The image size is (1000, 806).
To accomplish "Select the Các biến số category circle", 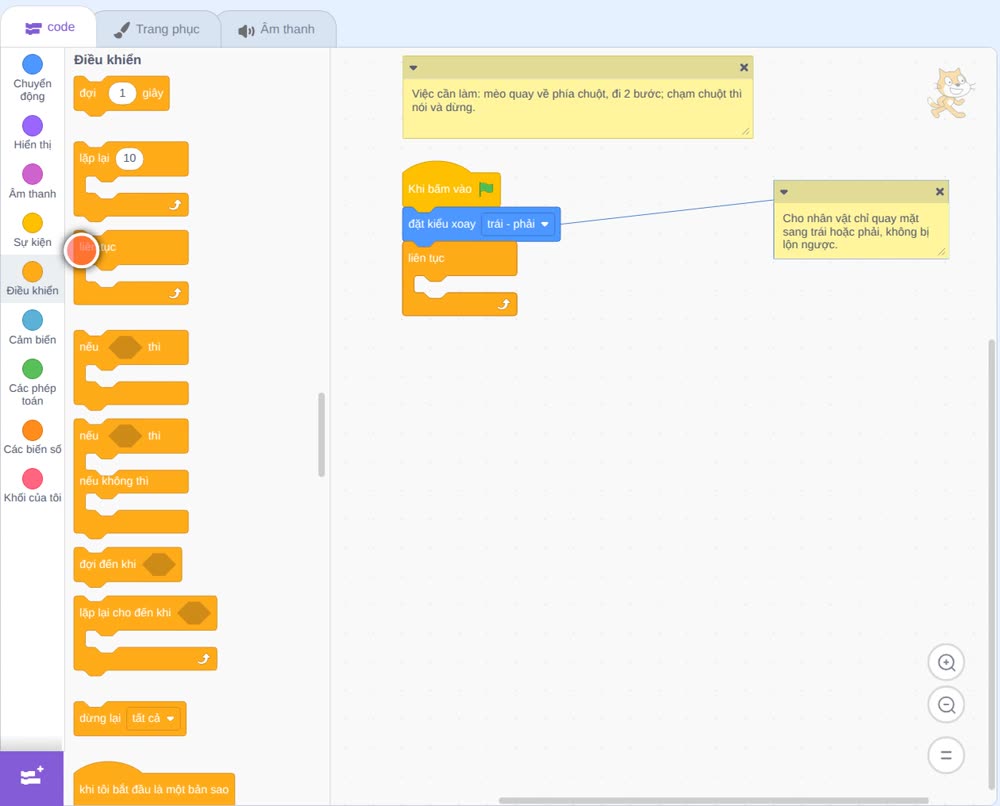I will click(33, 430).
